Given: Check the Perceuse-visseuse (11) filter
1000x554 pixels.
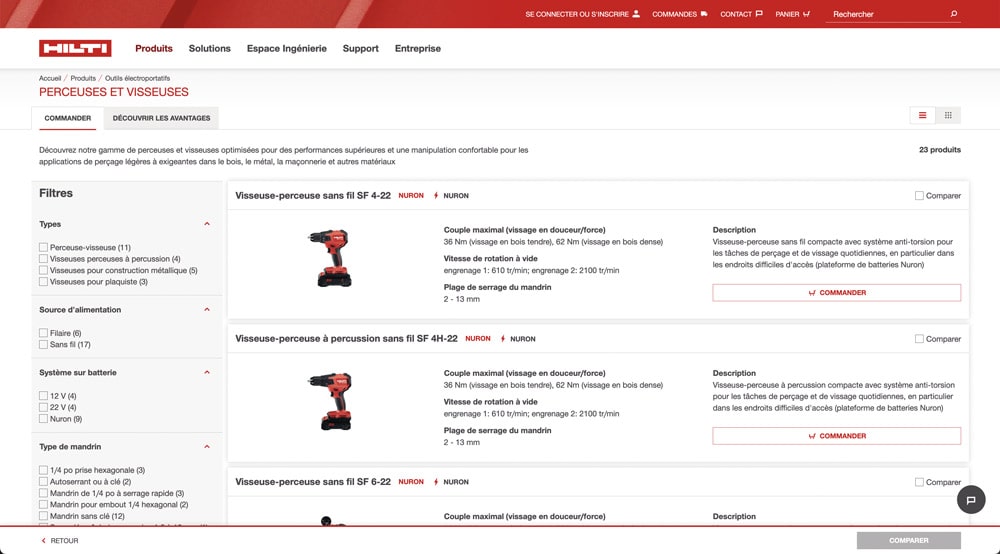Looking at the screenshot, I should (x=43, y=247).
